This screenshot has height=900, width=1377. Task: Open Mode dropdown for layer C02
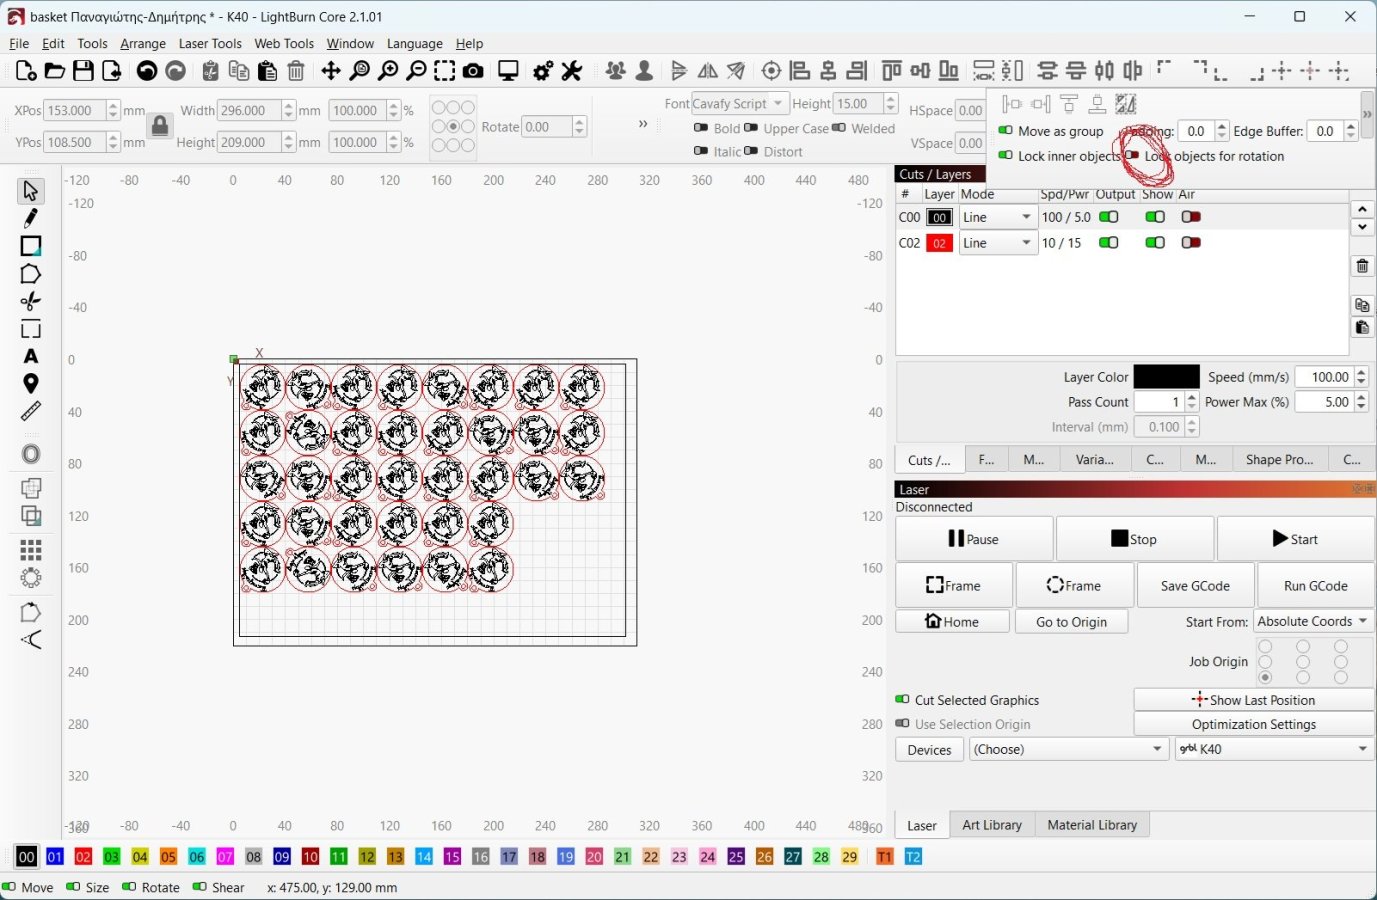pos(998,243)
